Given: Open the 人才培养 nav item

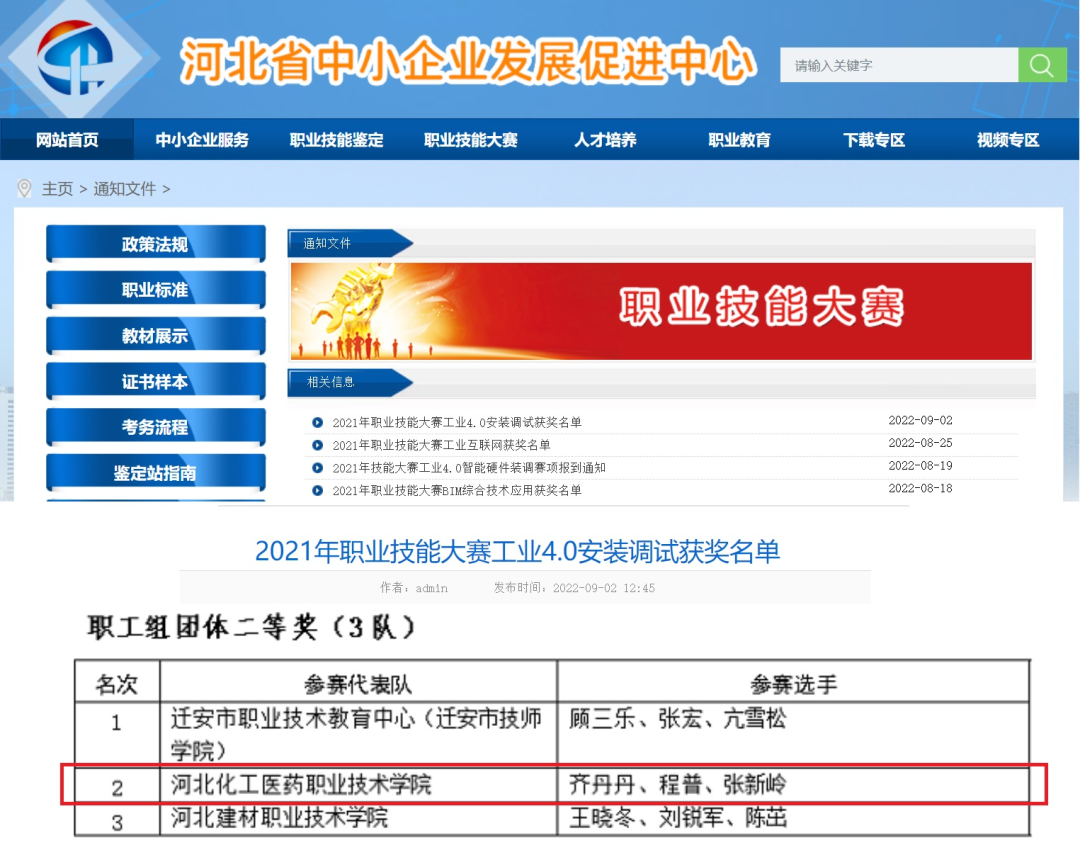Looking at the screenshot, I should coord(605,140).
